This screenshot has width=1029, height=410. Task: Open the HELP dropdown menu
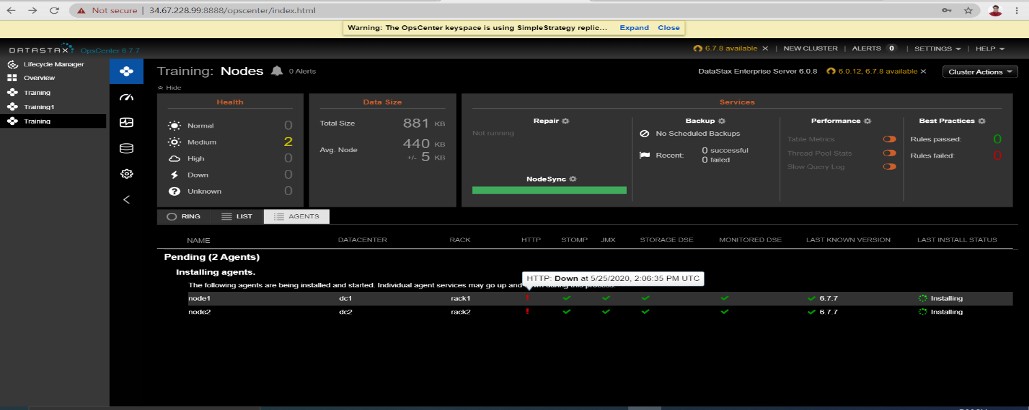[990, 49]
